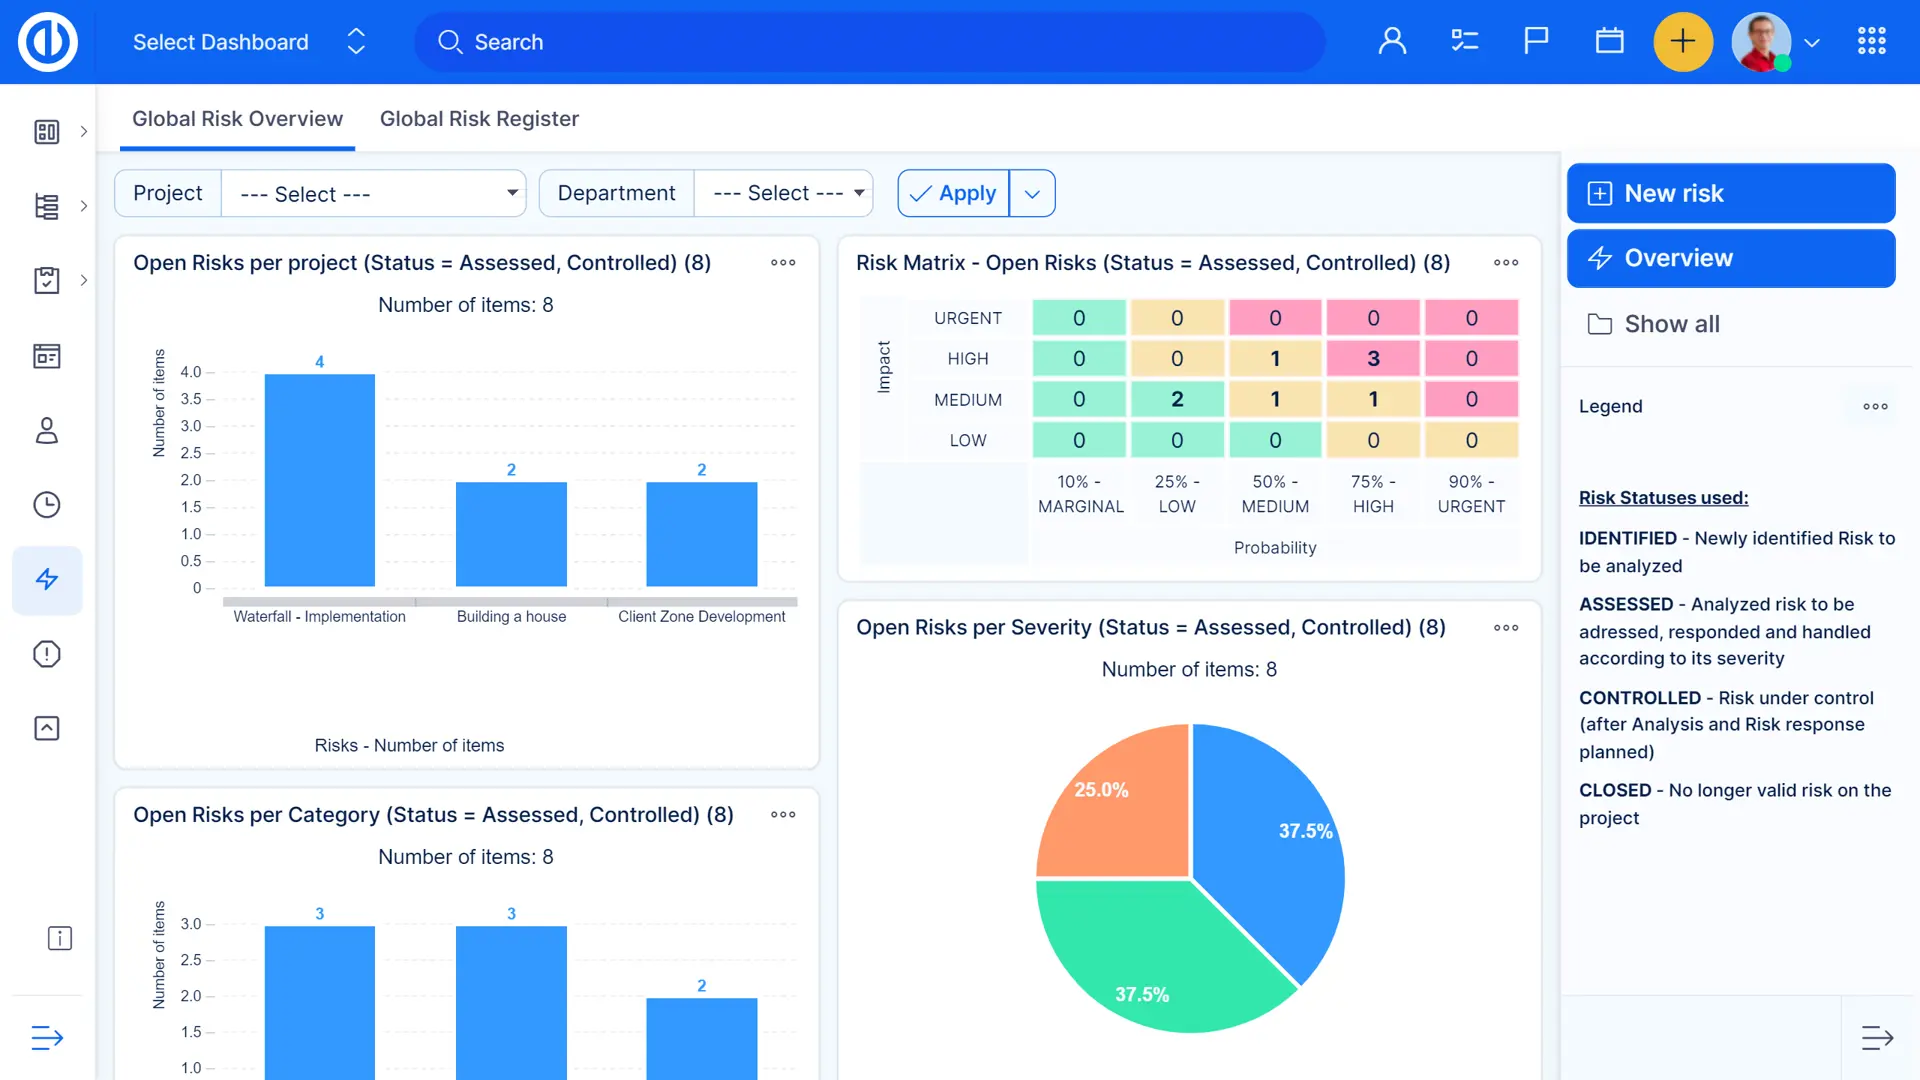Open the checklist tasks icon in header

tap(1464, 42)
